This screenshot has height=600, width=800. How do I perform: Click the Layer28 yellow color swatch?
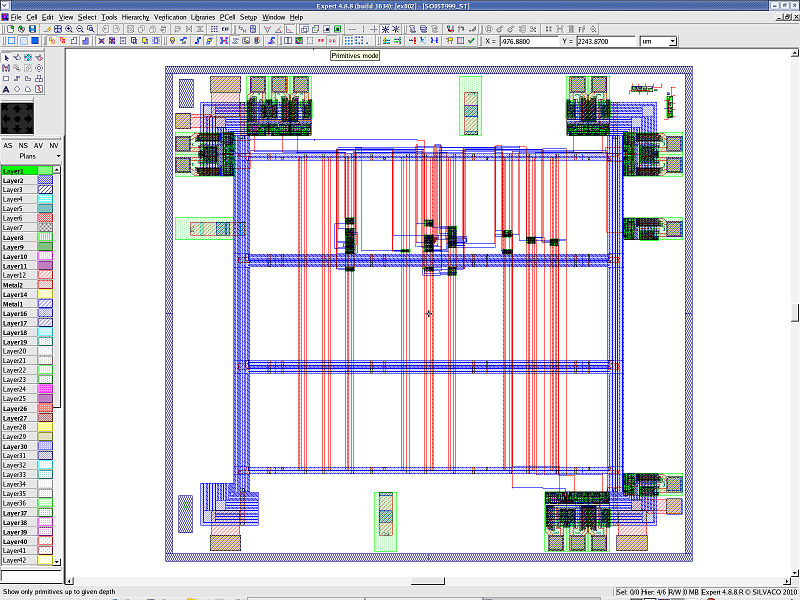click(45, 428)
